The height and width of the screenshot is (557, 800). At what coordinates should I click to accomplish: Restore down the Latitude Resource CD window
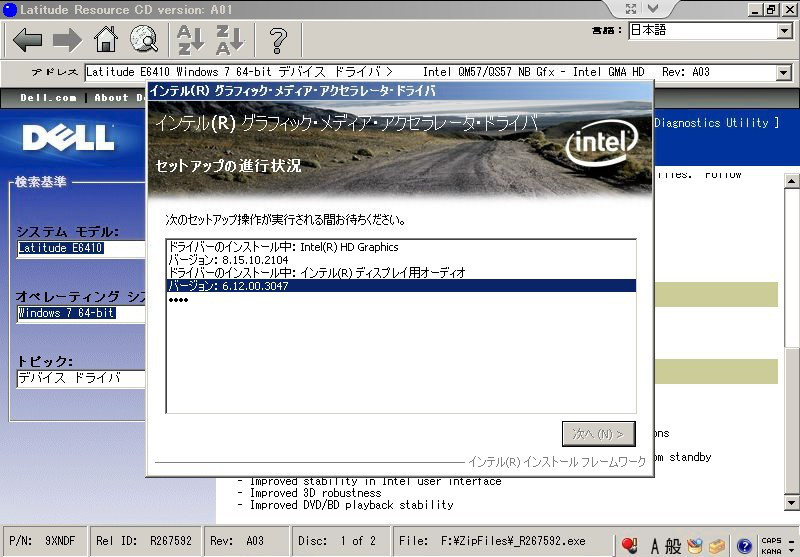(x=772, y=9)
